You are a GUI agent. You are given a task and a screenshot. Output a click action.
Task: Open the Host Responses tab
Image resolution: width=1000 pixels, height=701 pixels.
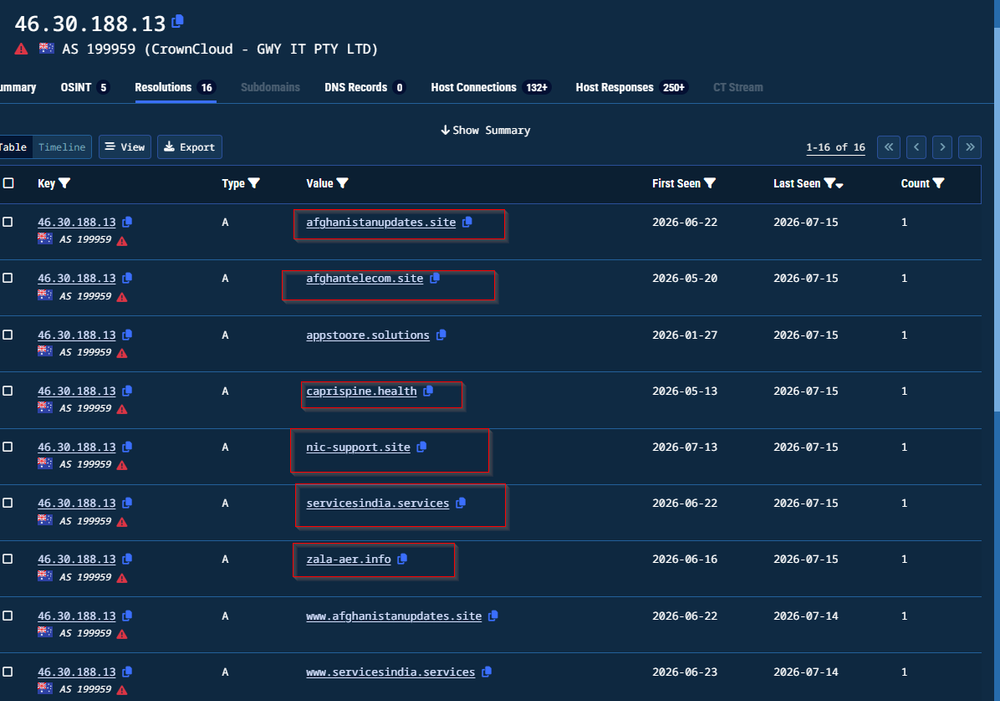pos(631,87)
